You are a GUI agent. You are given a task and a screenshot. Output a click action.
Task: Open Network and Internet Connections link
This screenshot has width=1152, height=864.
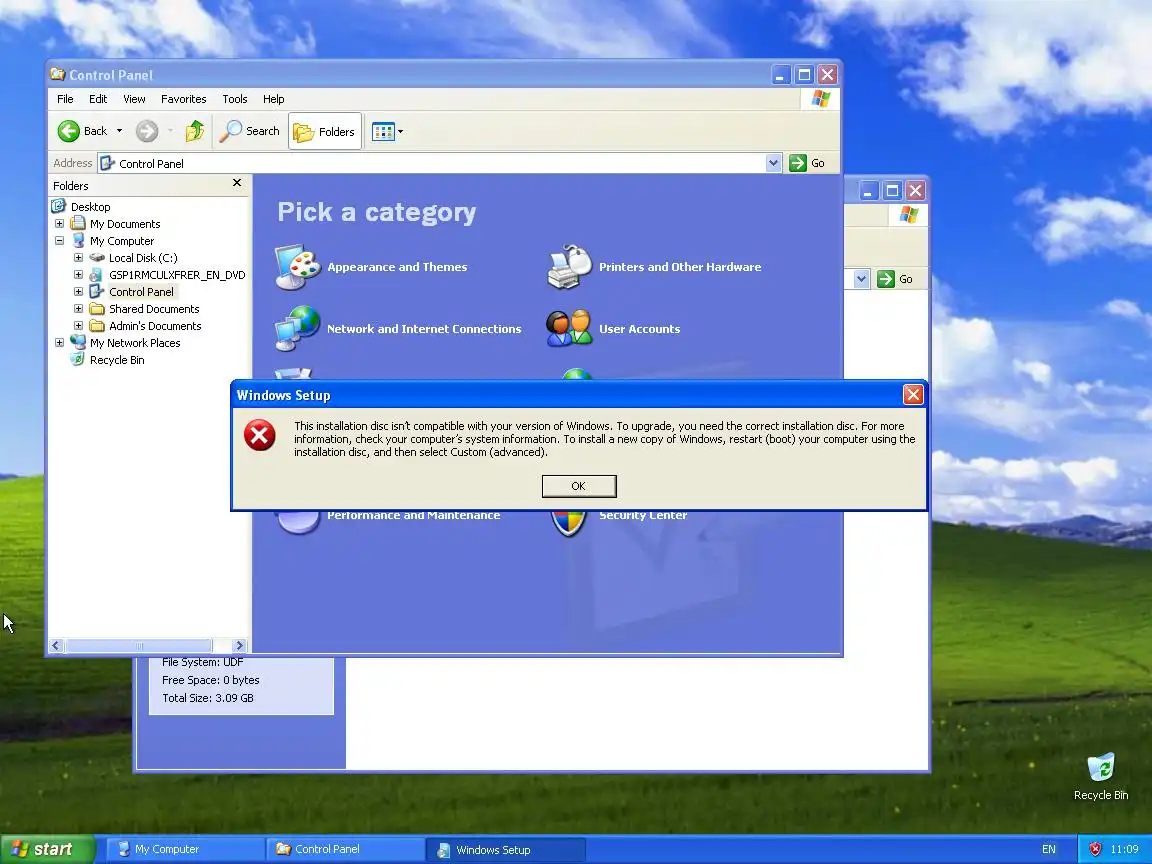click(x=424, y=329)
